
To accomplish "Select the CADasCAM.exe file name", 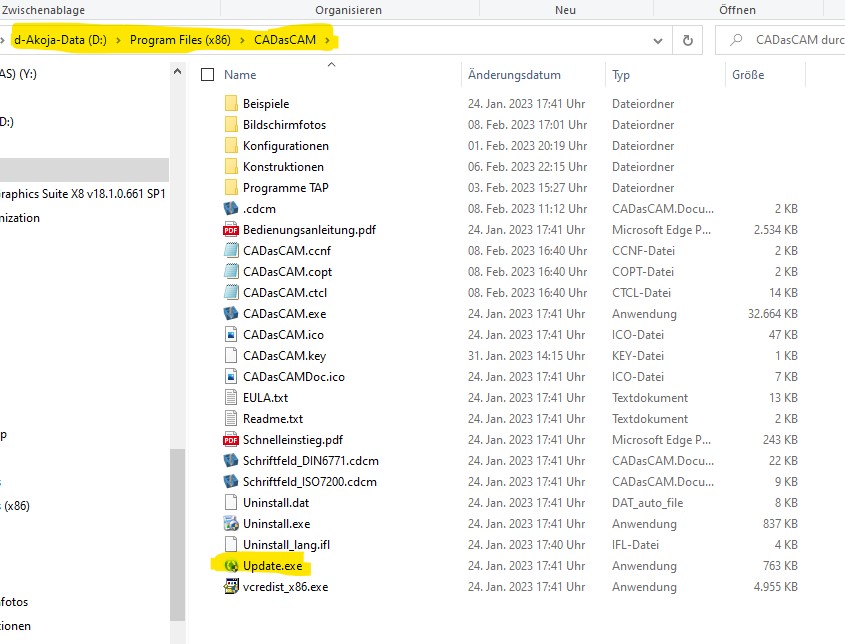I will pos(285,314).
